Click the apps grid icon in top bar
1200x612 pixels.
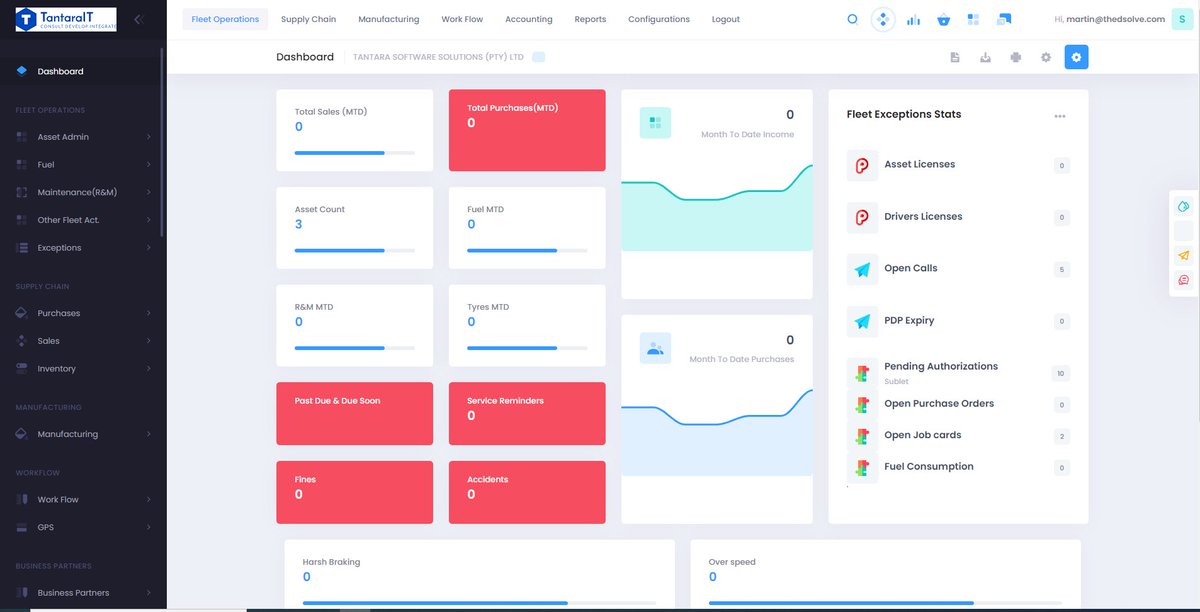click(x=973, y=17)
